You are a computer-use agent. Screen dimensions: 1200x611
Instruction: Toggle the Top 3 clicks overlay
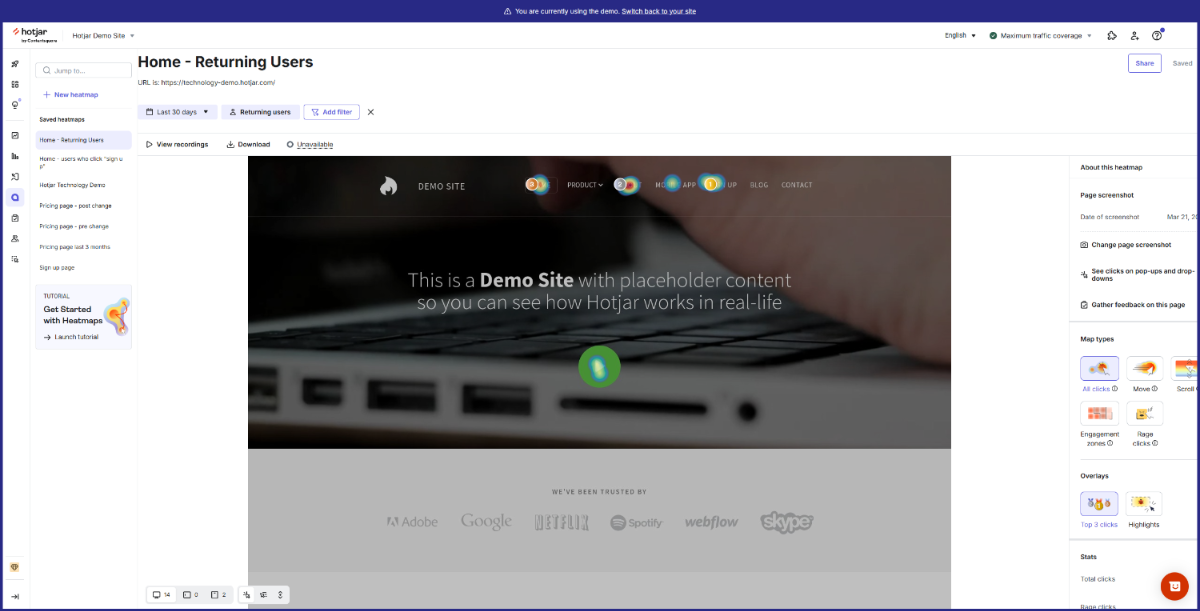tap(1099, 504)
